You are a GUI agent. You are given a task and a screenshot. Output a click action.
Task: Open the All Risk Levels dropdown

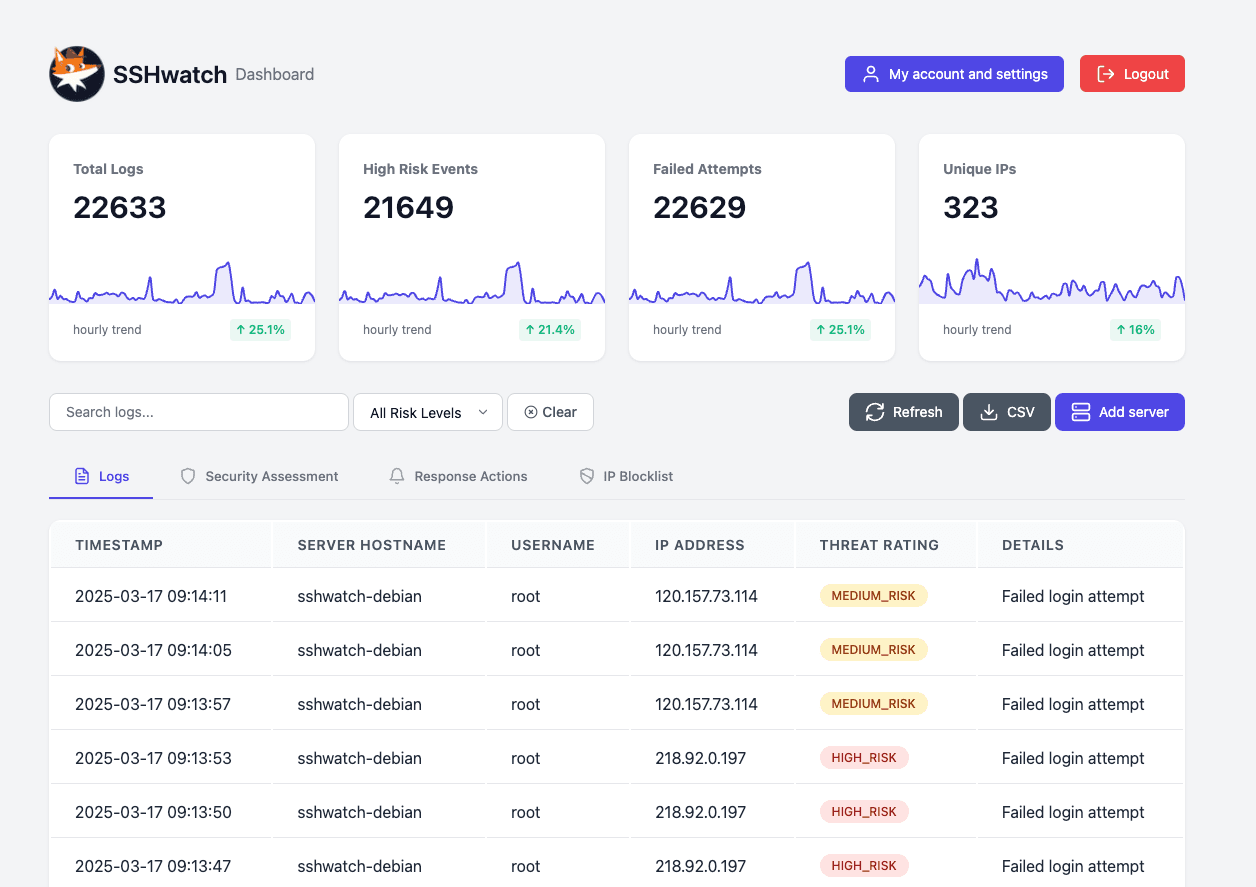coord(428,412)
